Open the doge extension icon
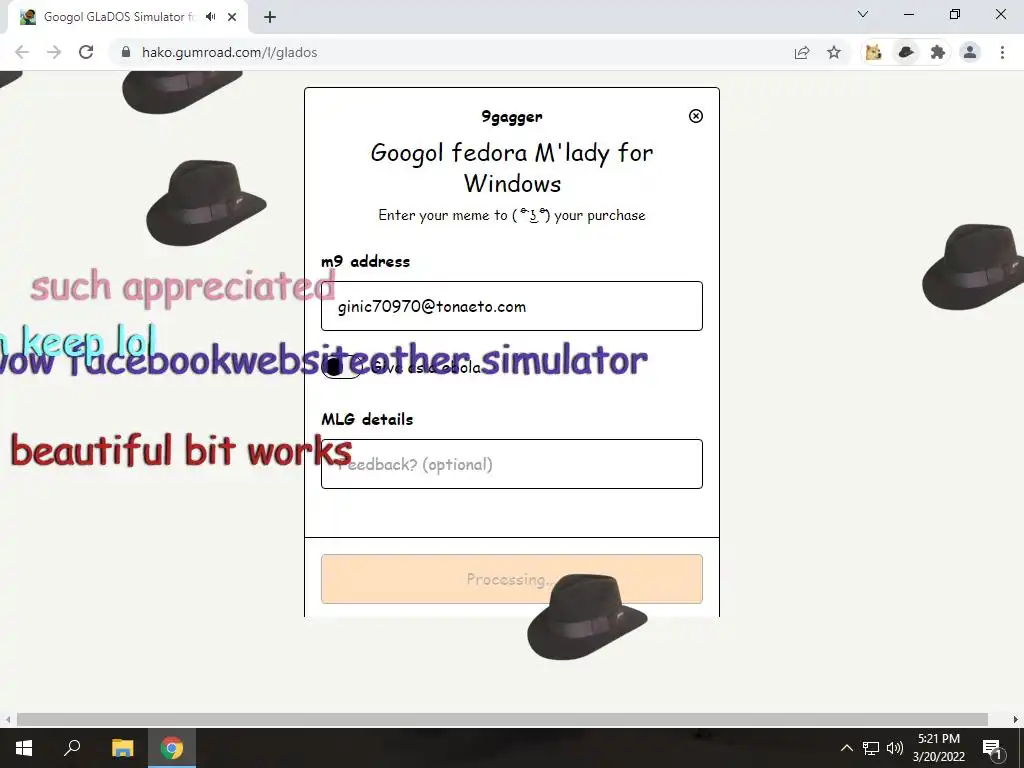Screen dimensions: 1024x768 tap(873, 52)
